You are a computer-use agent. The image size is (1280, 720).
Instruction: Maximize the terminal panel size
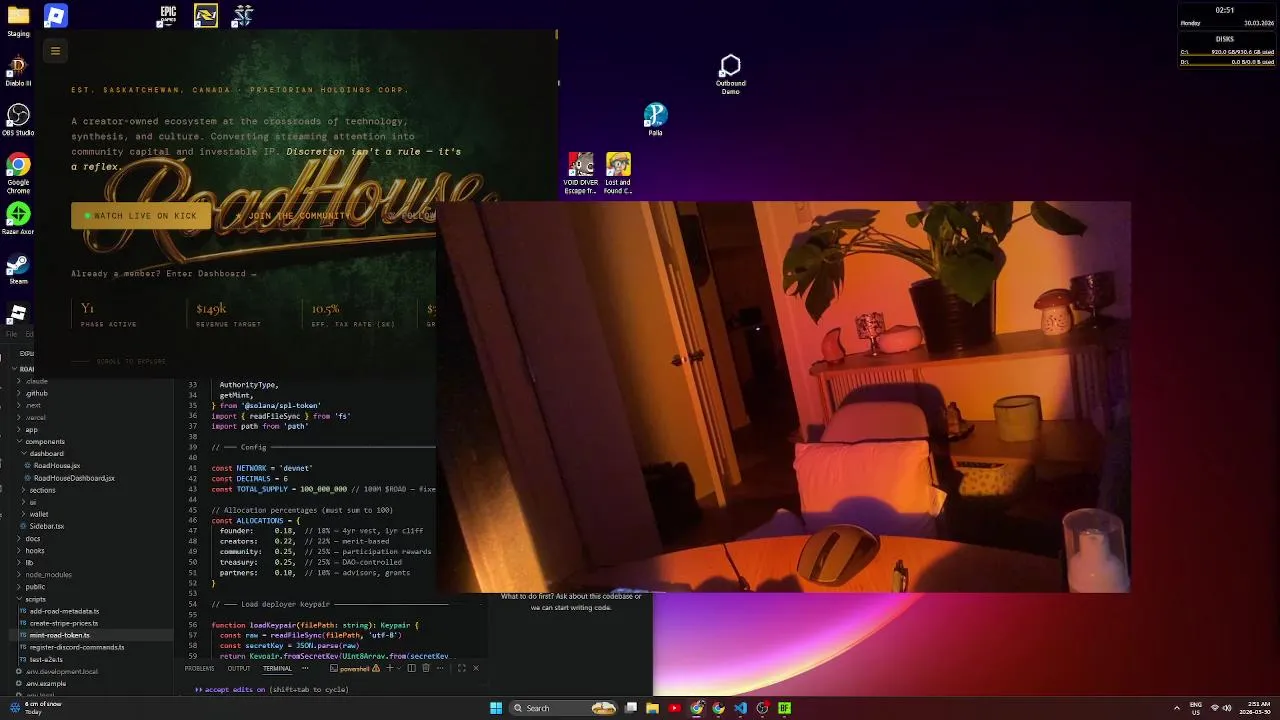coord(460,668)
